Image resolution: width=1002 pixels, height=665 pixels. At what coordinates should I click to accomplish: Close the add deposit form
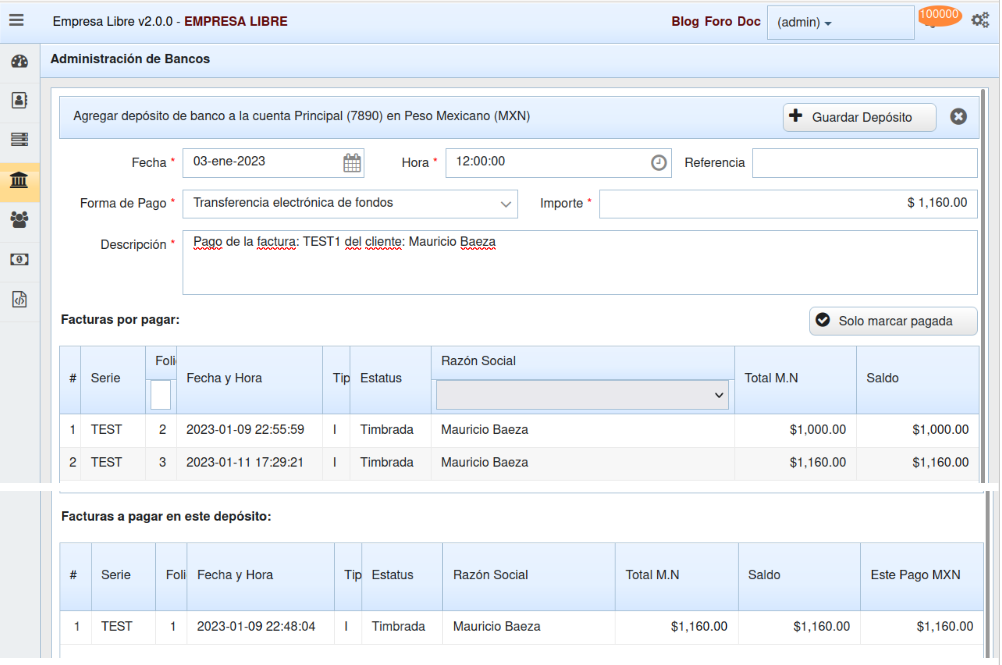(x=958, y=117)
